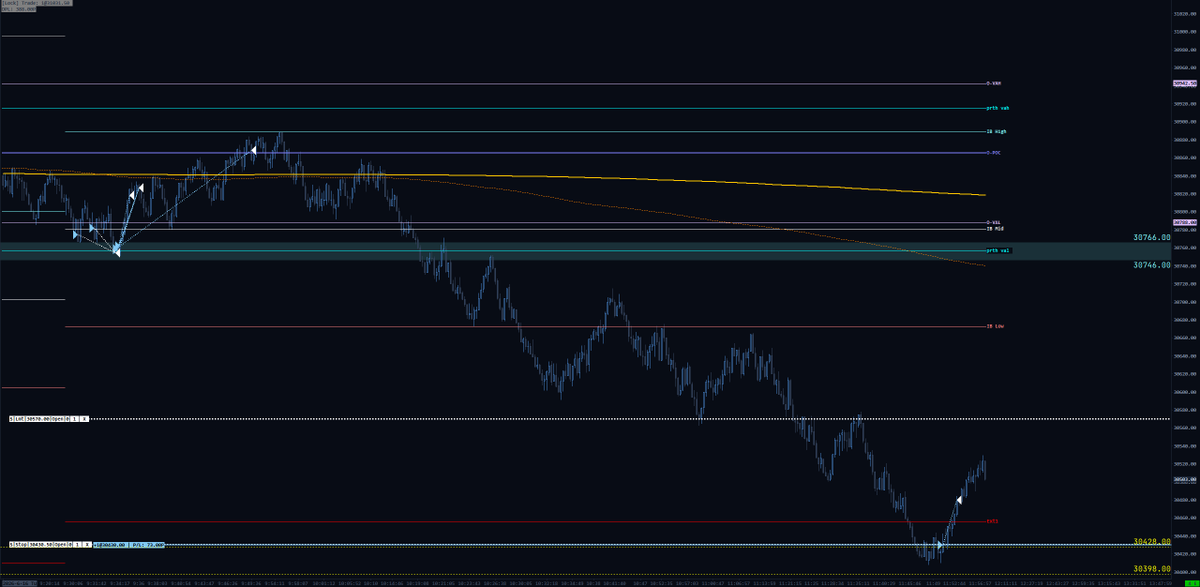Image resolution: width=1200 pixels, height=587 pixels.
Task: Click the yellow 30398.00 price label
Action: 1152,568
